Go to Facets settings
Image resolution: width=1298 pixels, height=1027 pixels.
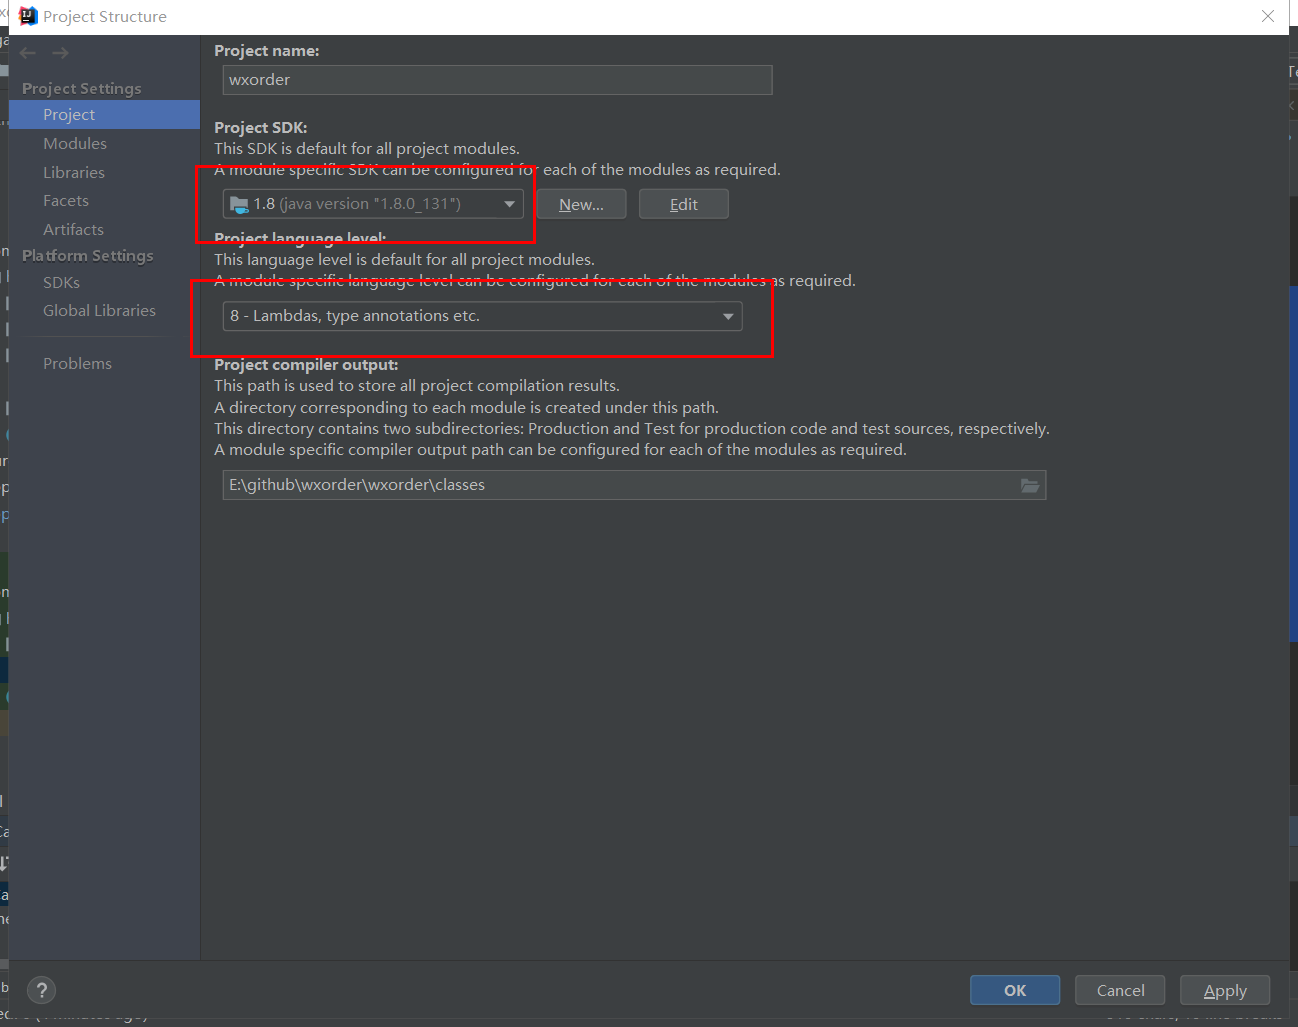coord(66,201)
